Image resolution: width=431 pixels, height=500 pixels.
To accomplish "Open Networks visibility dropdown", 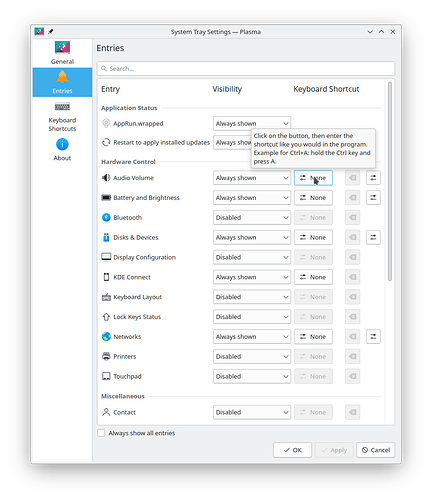I will point(252,336).
